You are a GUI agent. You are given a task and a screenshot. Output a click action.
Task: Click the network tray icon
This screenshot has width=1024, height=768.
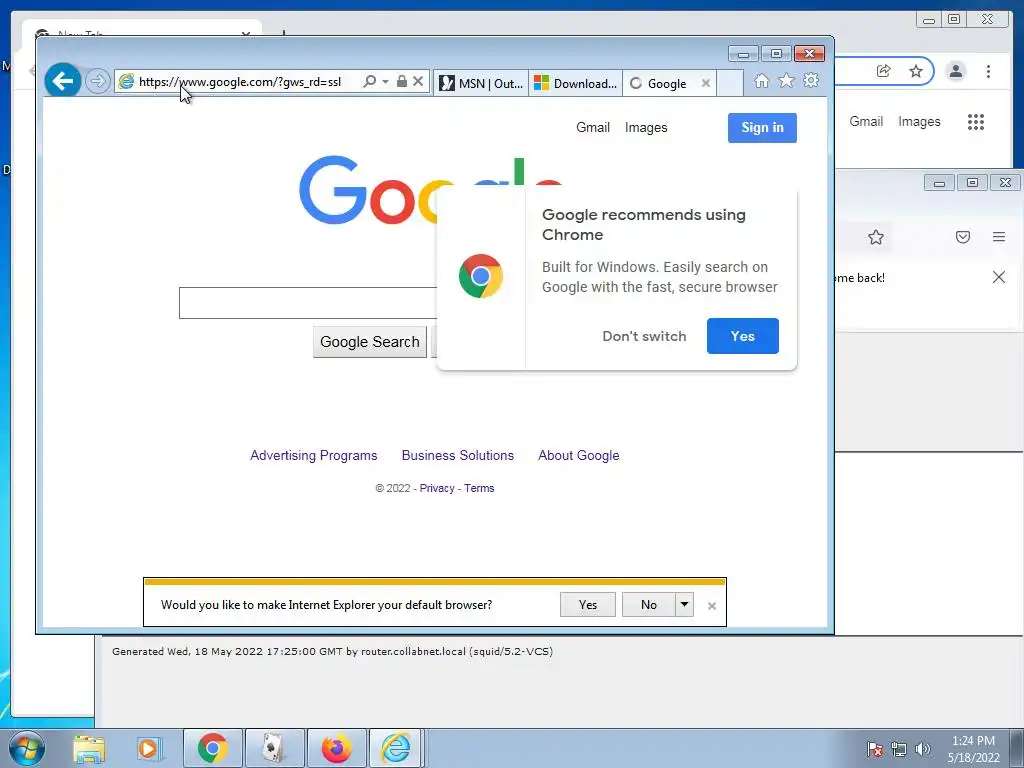point(899,749)
